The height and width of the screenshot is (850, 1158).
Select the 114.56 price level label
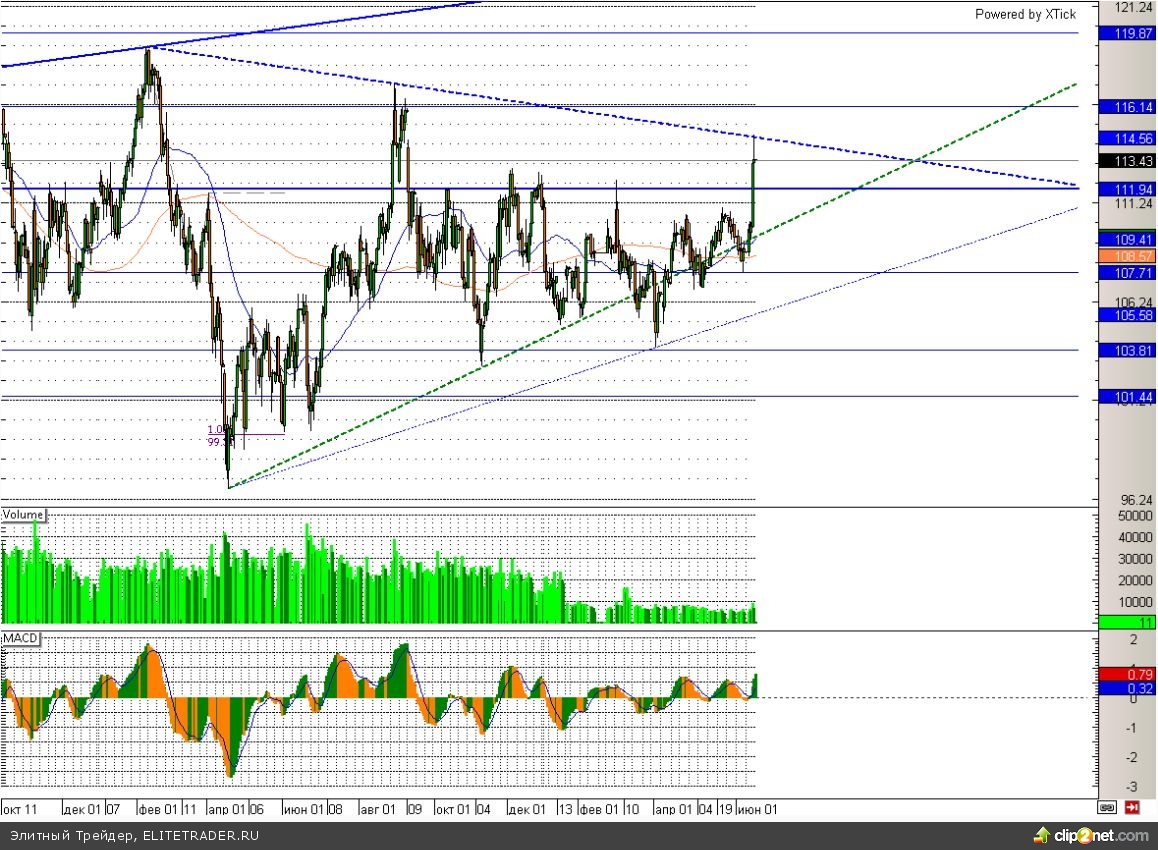pyautogui.click(x=1127, y=138)
